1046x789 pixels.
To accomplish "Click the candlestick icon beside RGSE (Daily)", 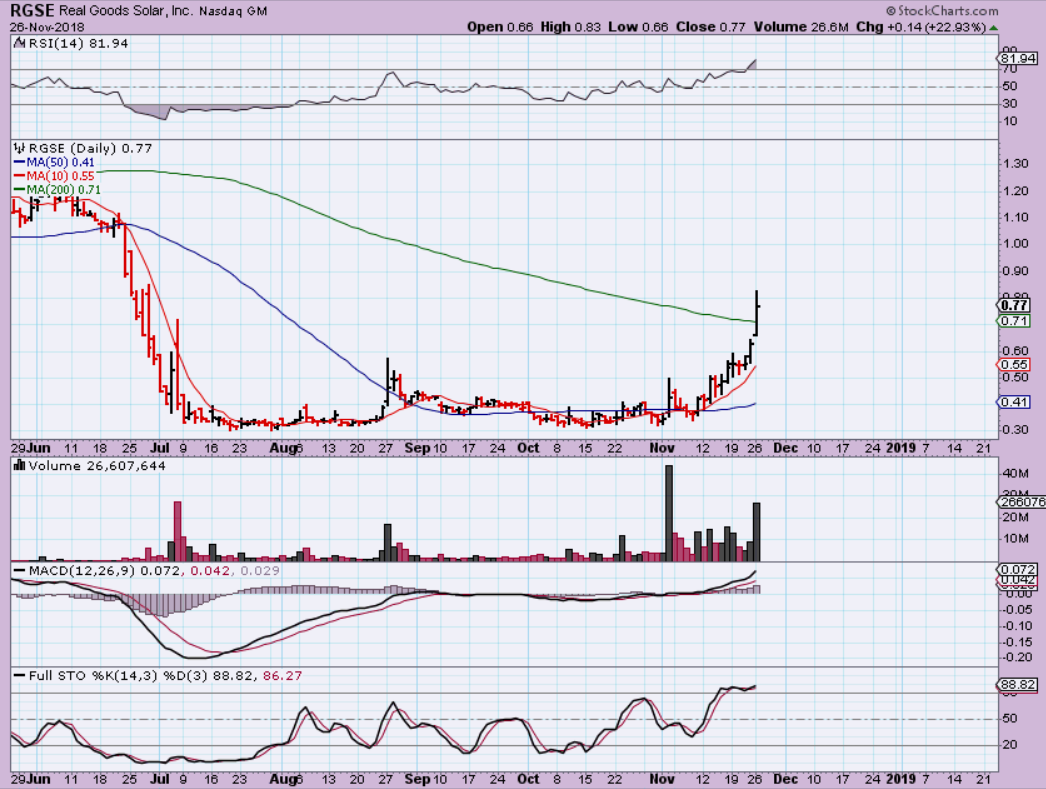I will [x=19, y=148].
